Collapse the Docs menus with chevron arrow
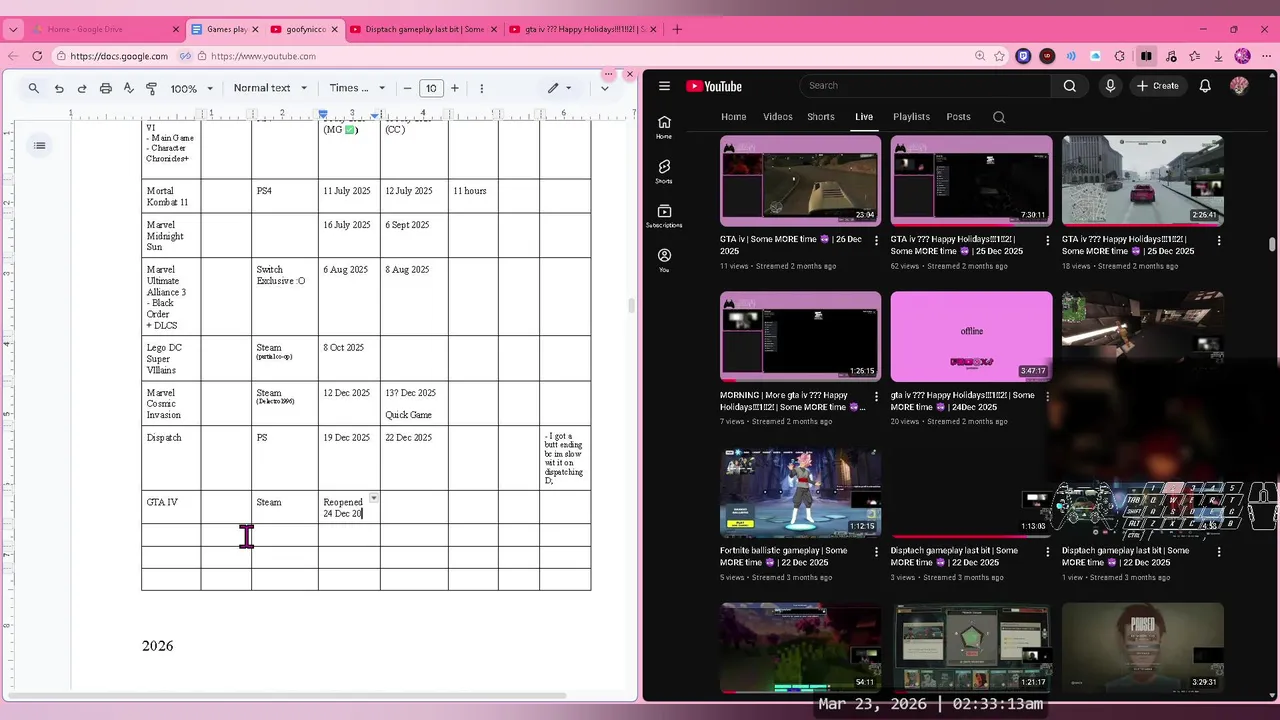The image size is (1280, 720). pyautogui.click(x=604, y=88)
